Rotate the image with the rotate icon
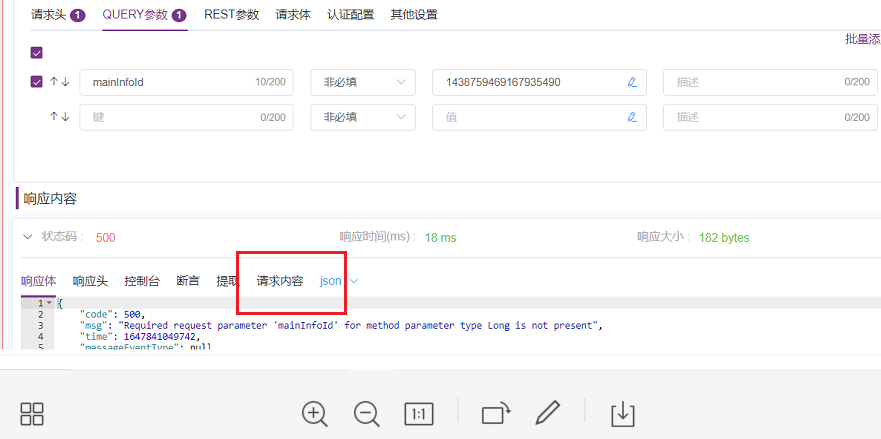This screenshot has width=881, height=439. 496,414
